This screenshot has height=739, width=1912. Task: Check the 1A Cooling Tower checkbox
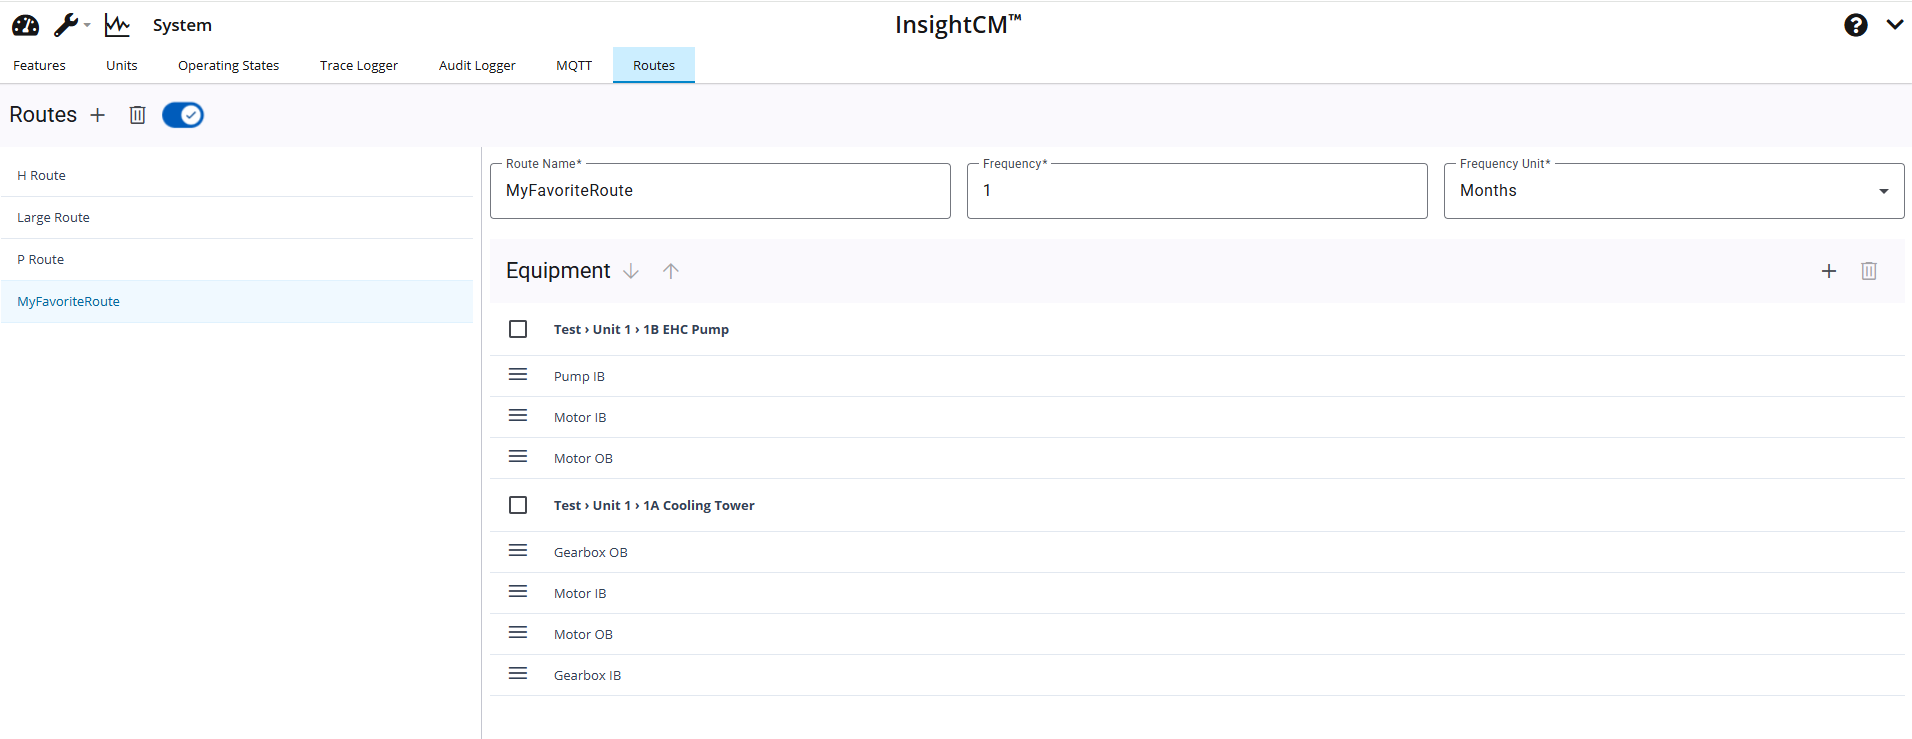[x=518, y=505]
